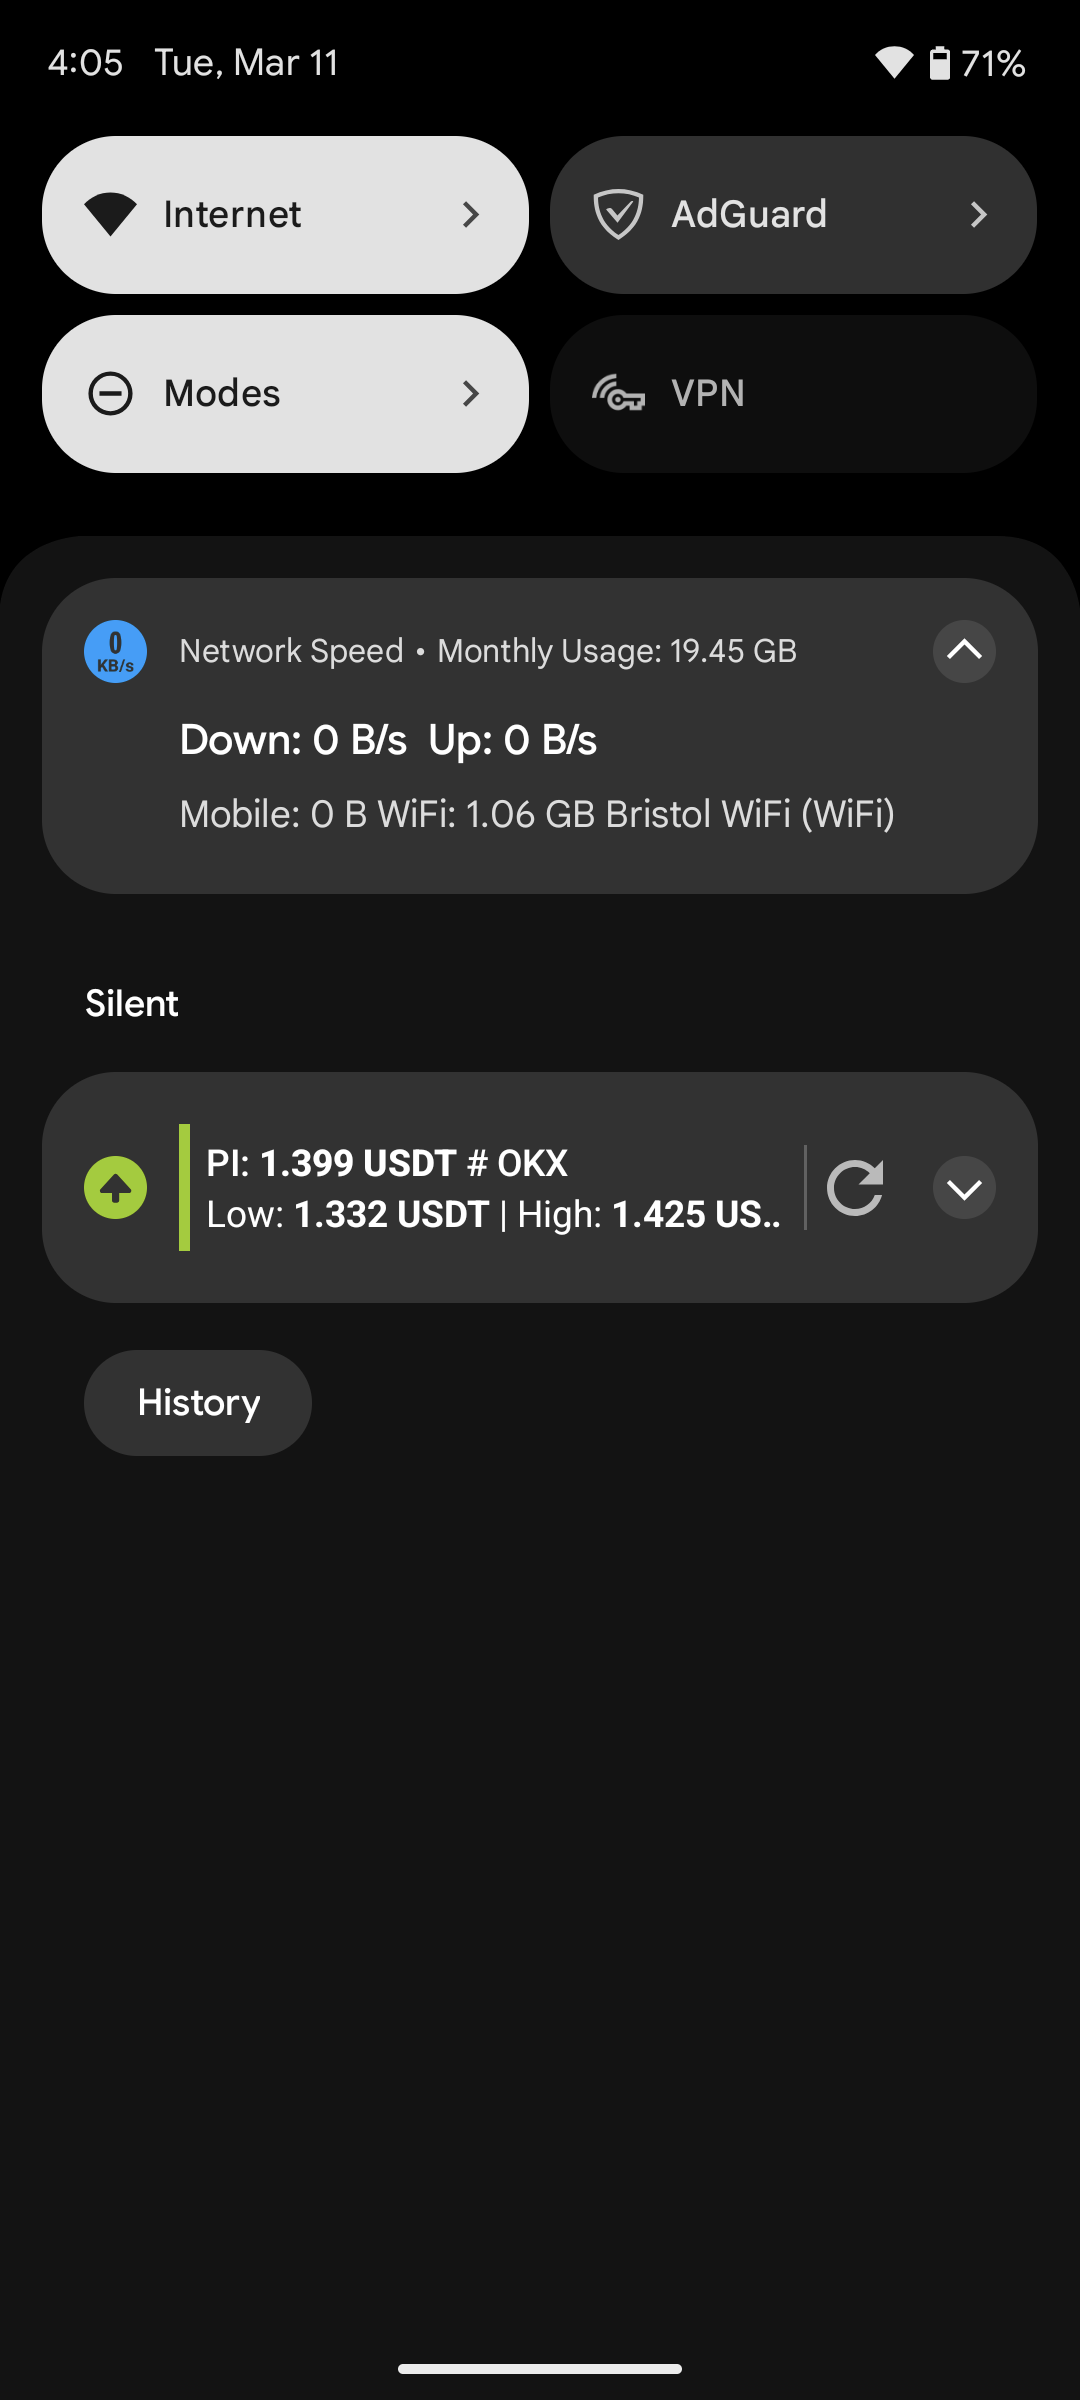1080x2400 pixels.
Task: Tap the Silent notifications section header
Action: [132, 1004]
